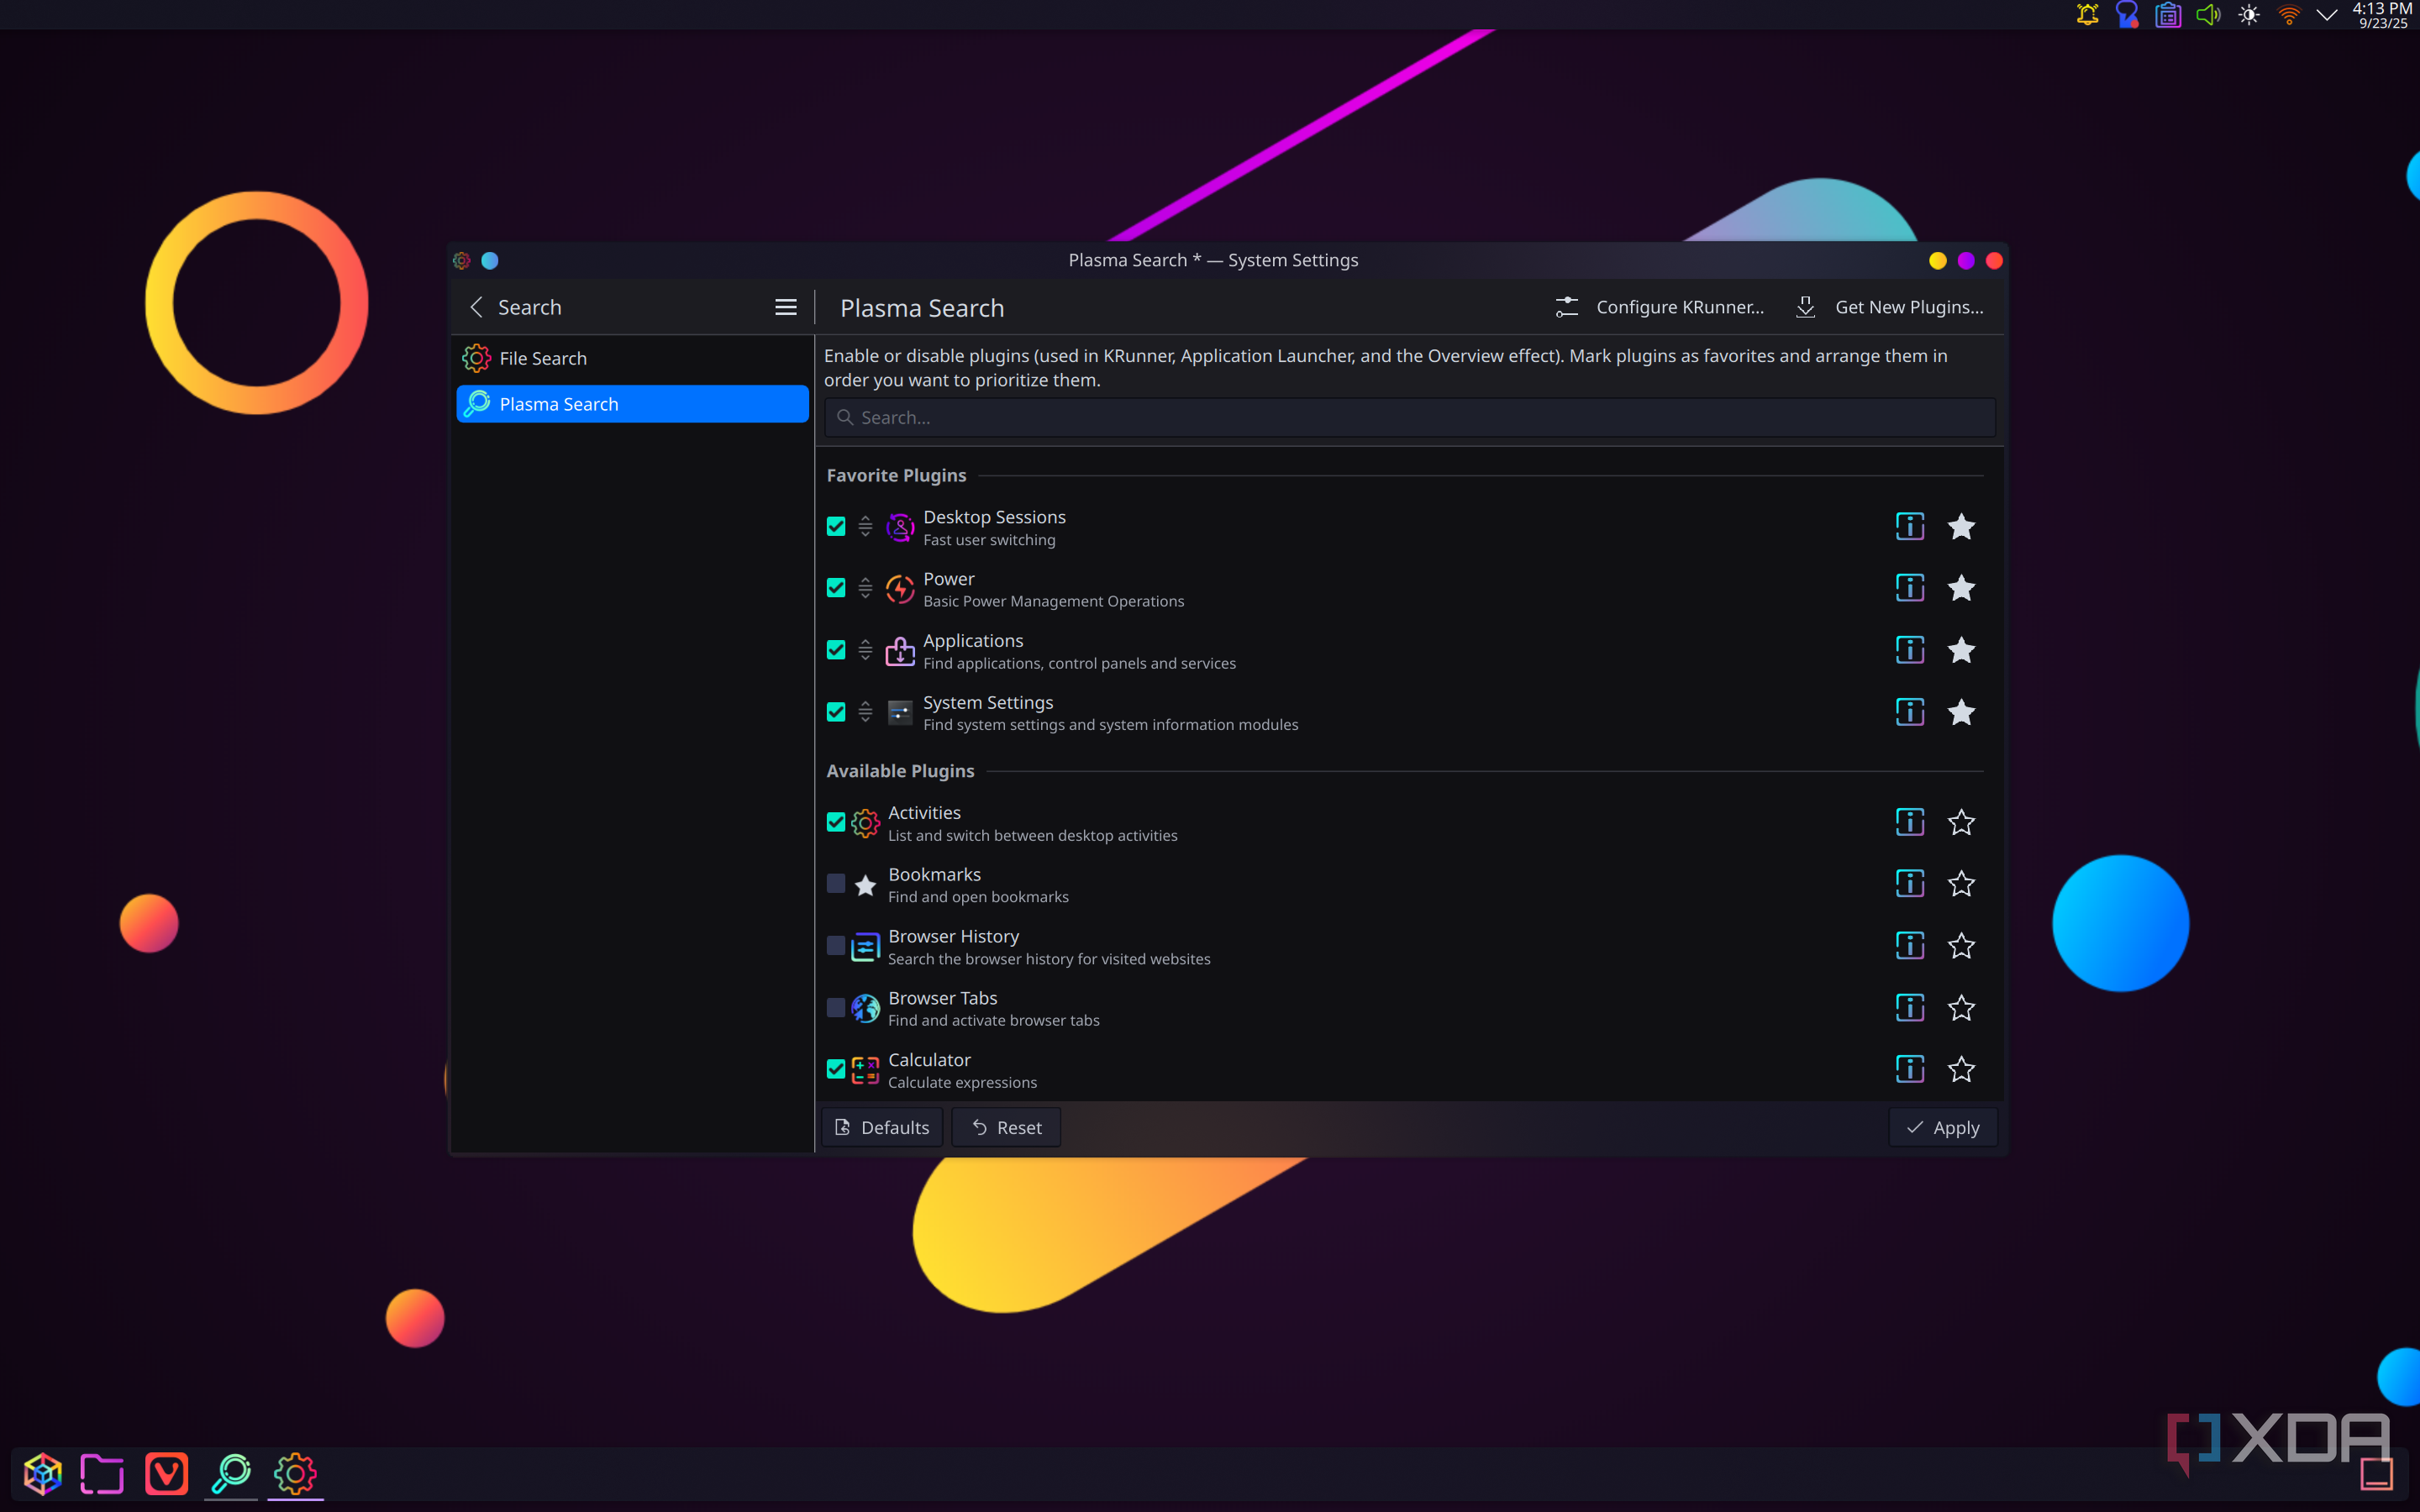
Task: Open info for Power plugin
Action: pyautogui.click(x=1909, y=588)
